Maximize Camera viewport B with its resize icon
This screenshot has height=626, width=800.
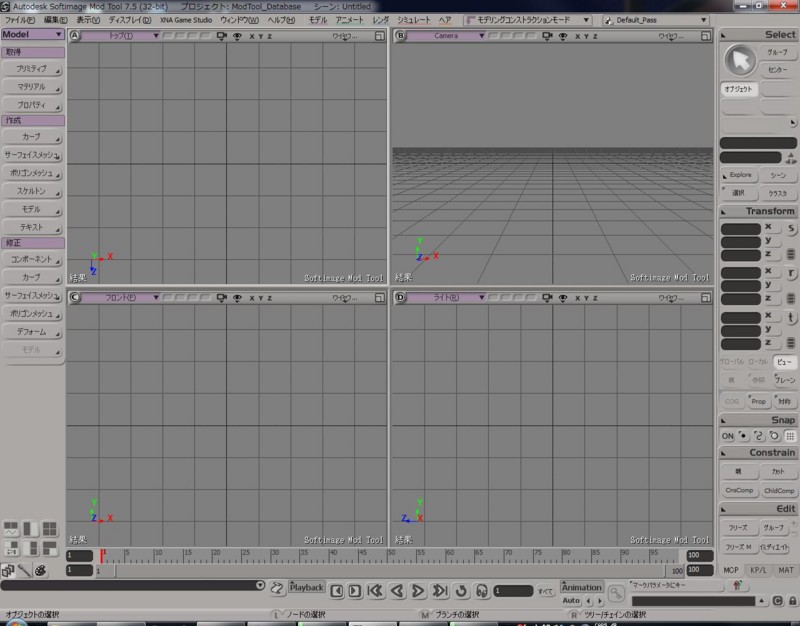point(706,36)
